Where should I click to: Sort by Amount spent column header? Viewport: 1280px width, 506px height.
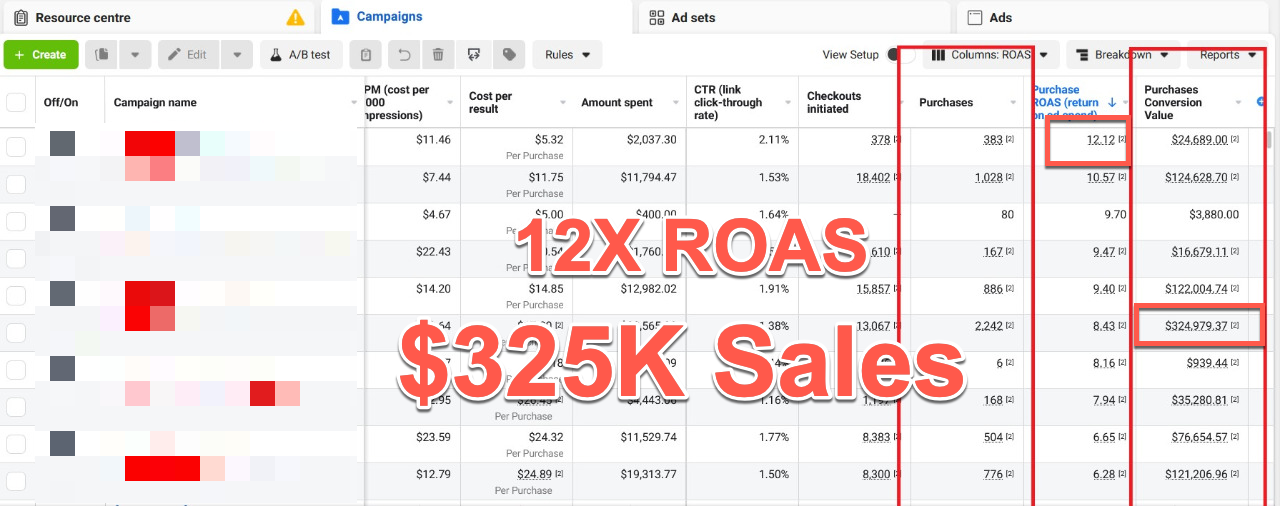pos(617,102)
